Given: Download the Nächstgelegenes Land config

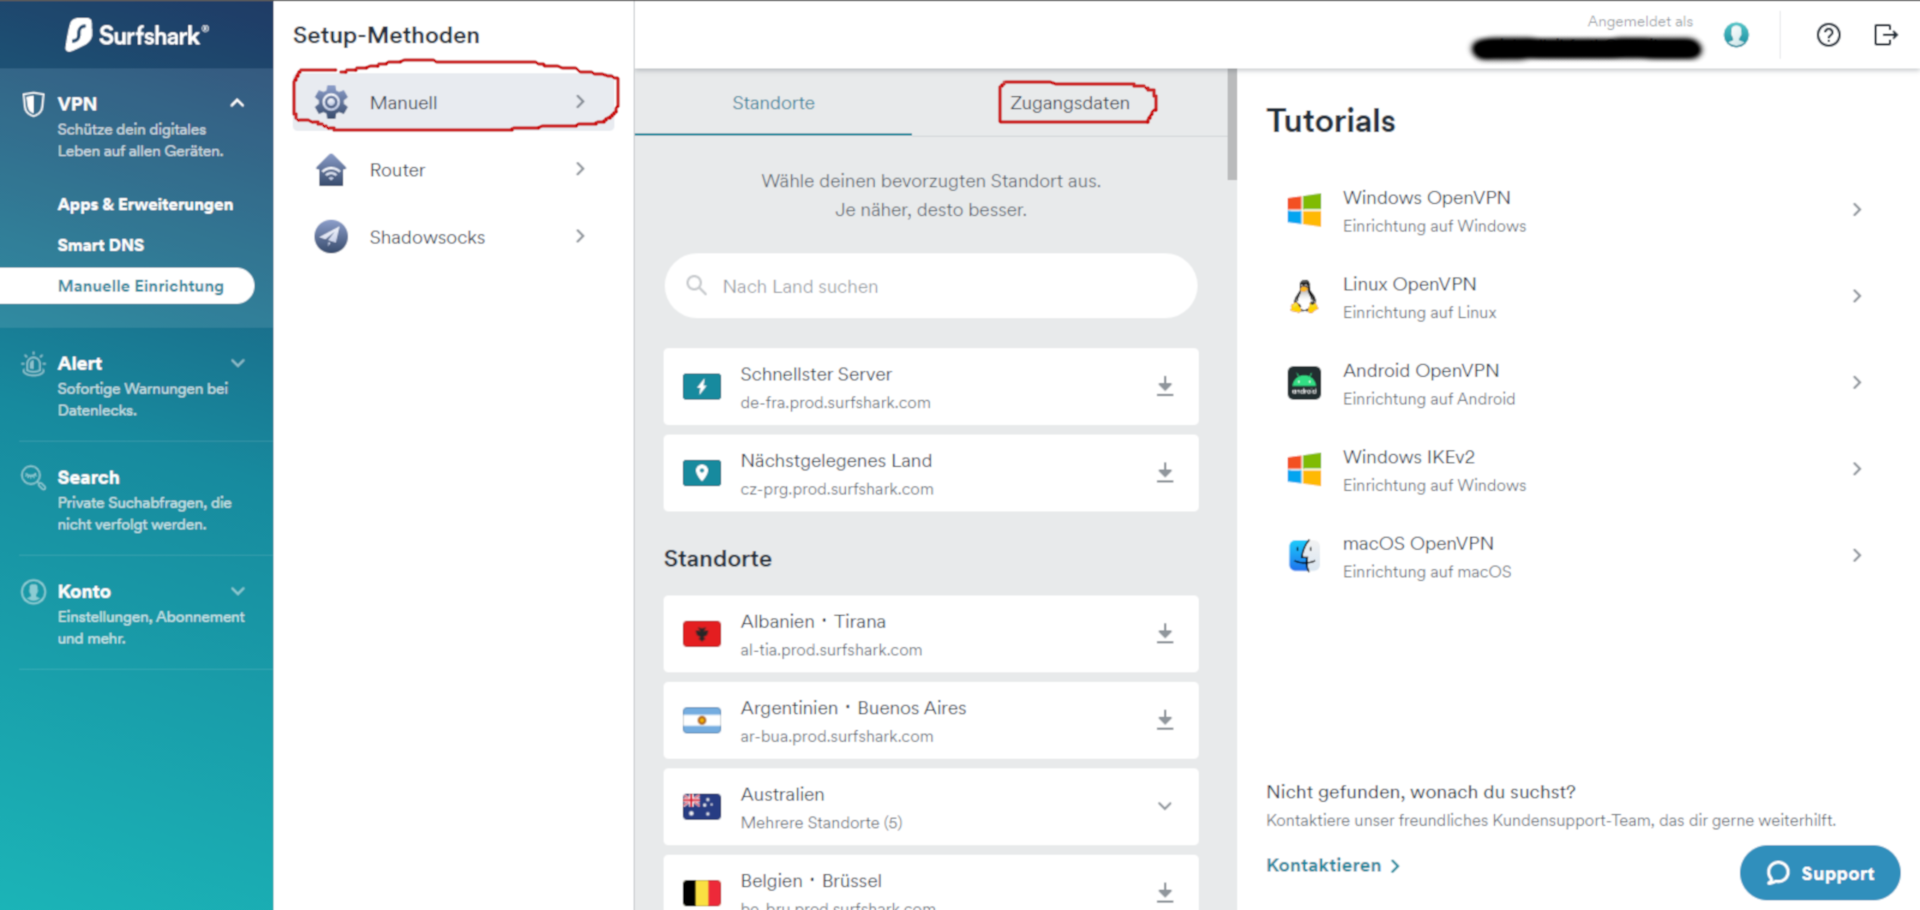Looking at the screenshot, I should tap(1164, 473).
